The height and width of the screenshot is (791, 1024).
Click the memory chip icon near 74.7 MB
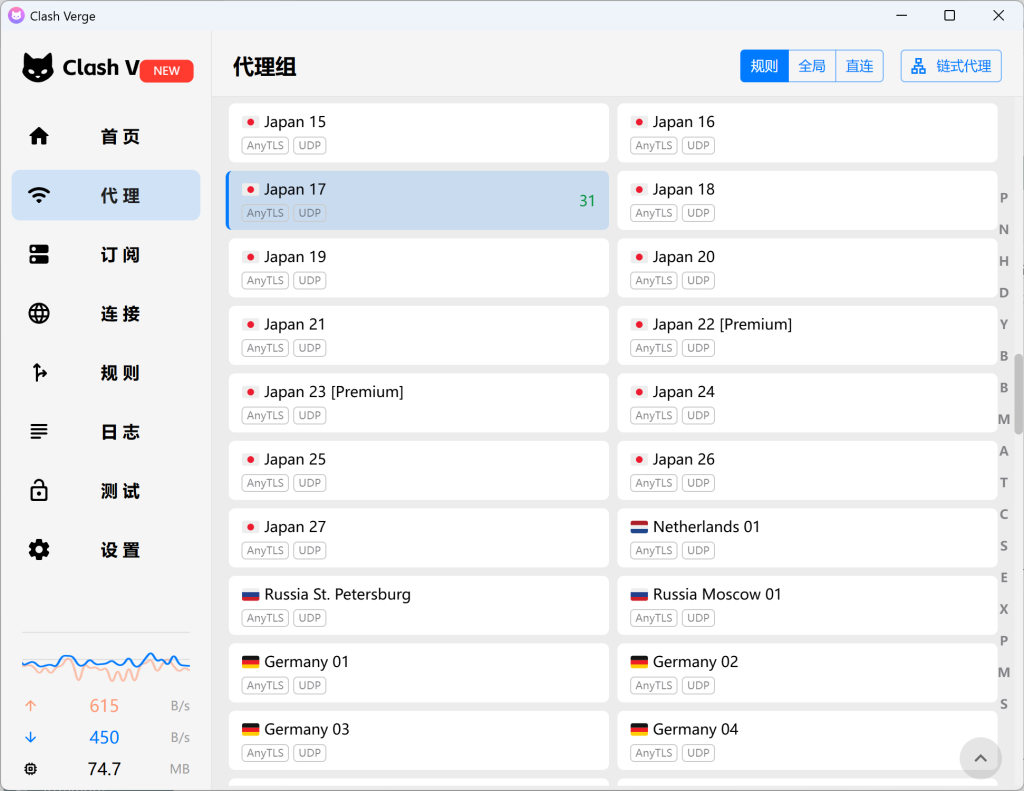(x=31, y=769)
